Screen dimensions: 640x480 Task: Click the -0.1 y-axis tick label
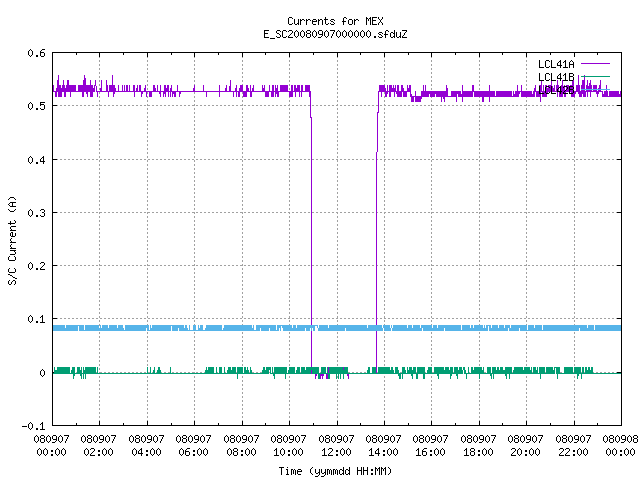click(33, 426)
